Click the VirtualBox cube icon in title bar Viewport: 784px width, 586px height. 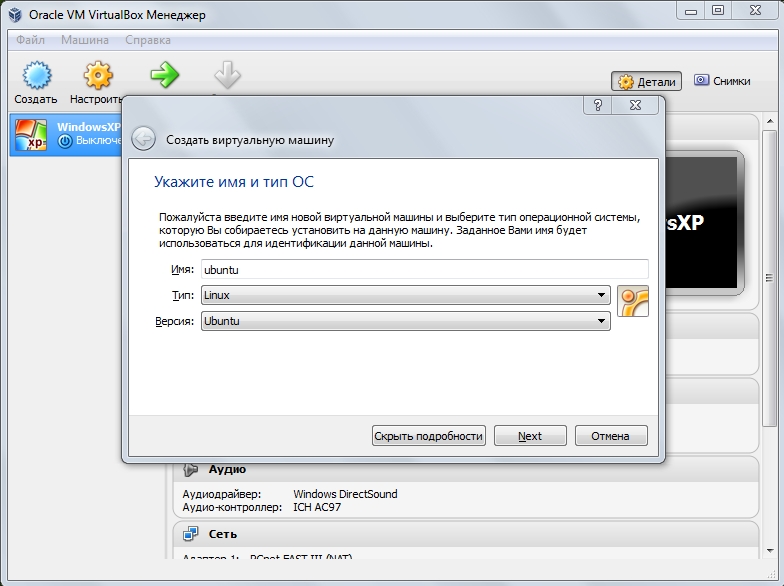tap(16, 15)
